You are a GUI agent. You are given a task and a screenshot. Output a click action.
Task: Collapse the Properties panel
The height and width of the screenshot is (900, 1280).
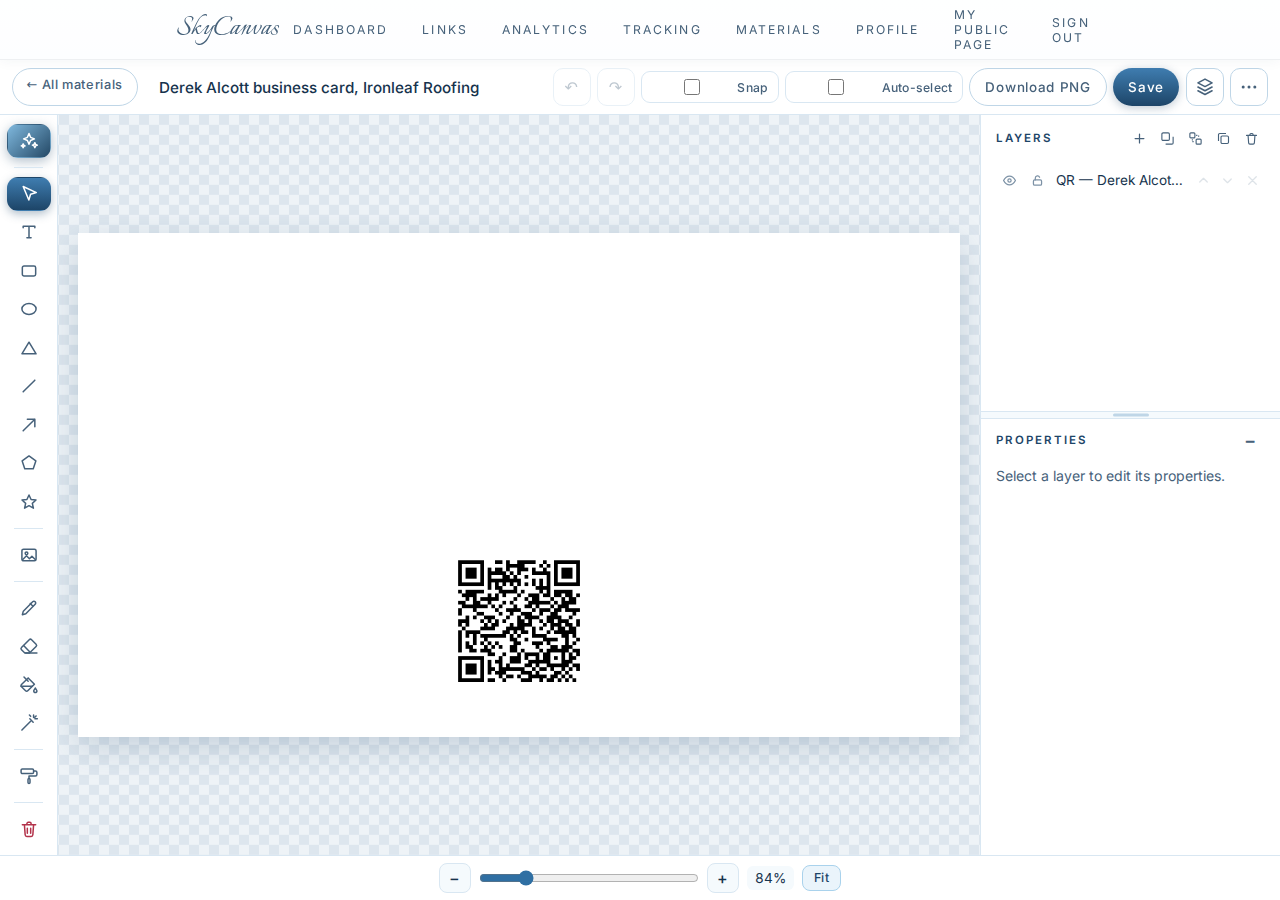coord(1250,441)
